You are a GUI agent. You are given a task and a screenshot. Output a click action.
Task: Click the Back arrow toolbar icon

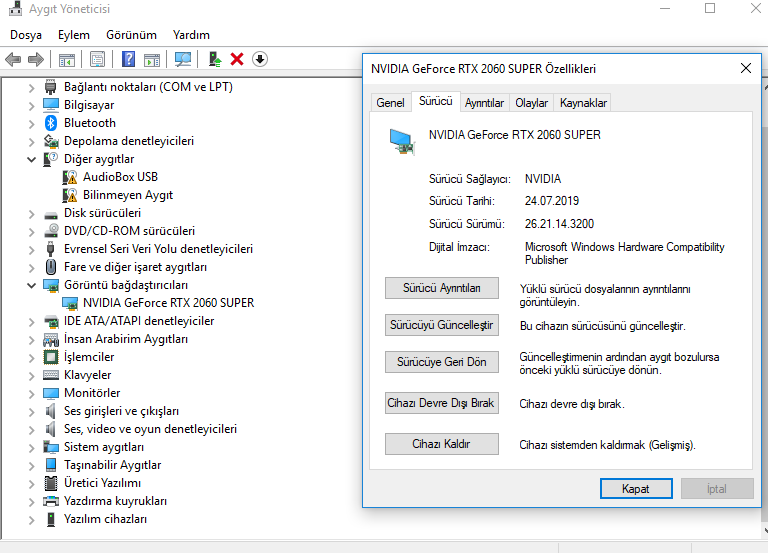(x=13, y=60)
